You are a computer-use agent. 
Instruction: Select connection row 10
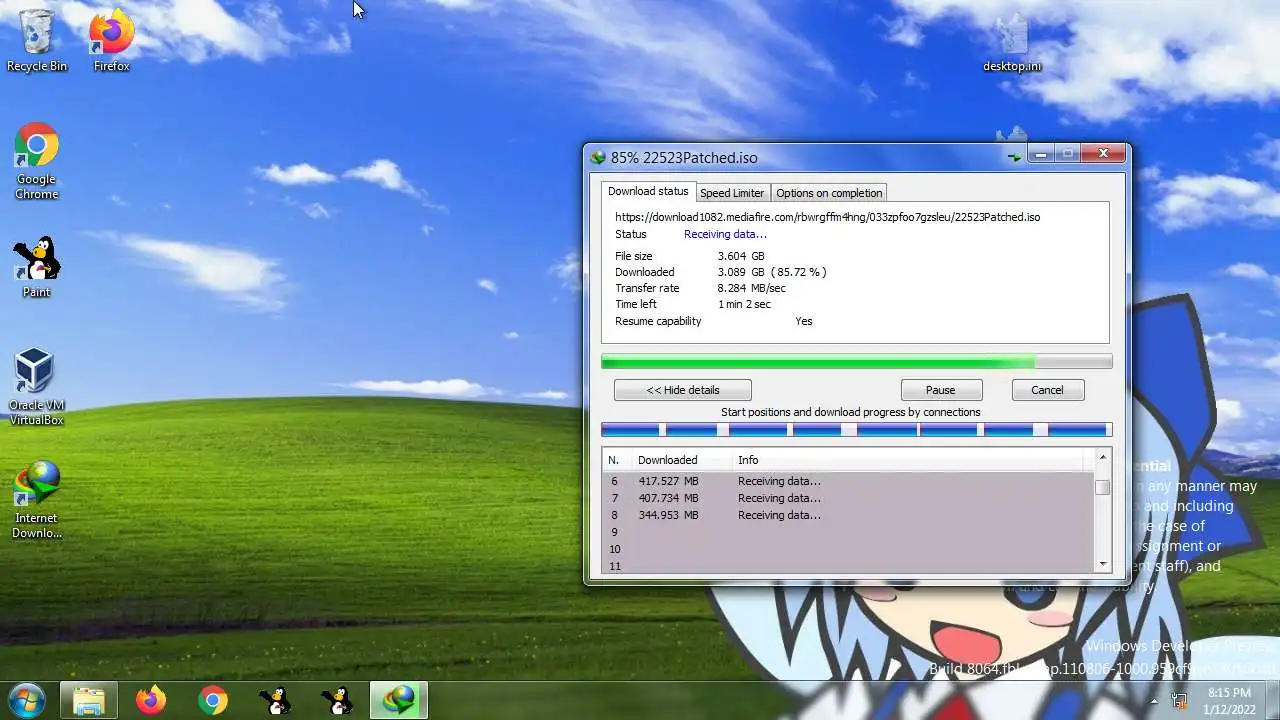click(x=848, y=549)
